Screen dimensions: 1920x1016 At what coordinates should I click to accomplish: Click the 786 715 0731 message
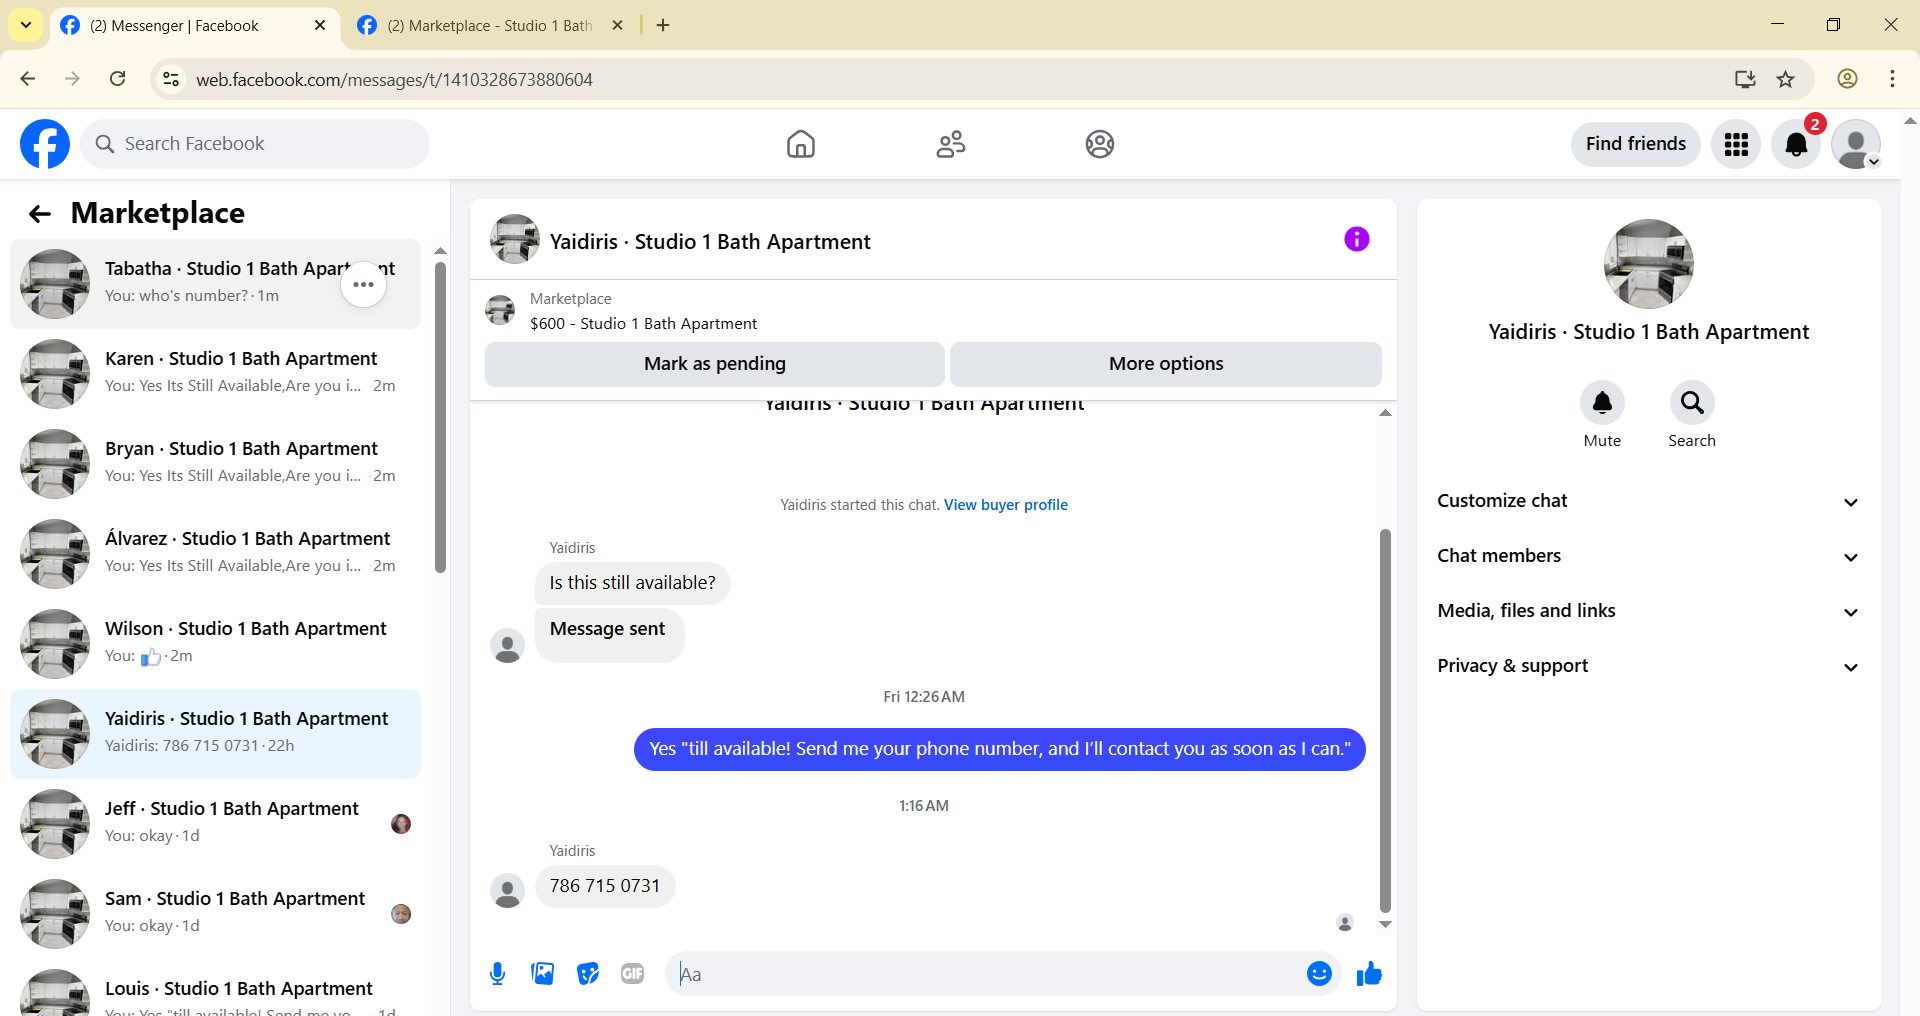point(605,886)
